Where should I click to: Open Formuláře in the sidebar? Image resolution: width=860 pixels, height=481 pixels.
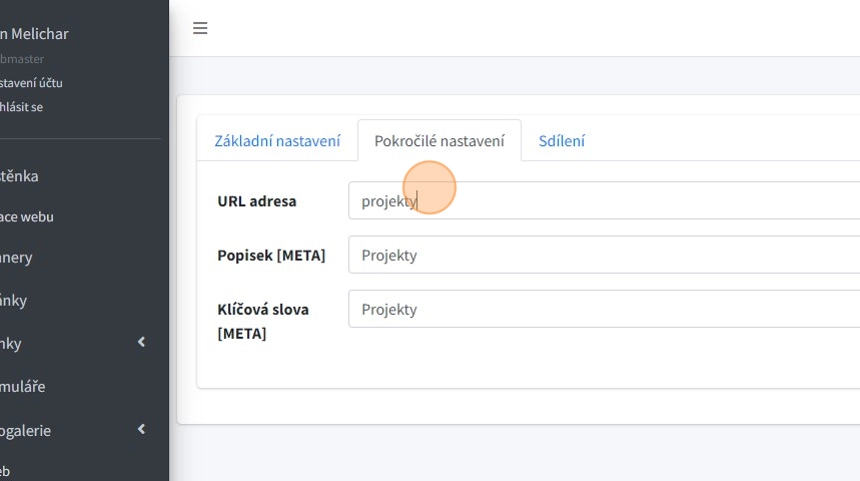(x=23, y=386)
